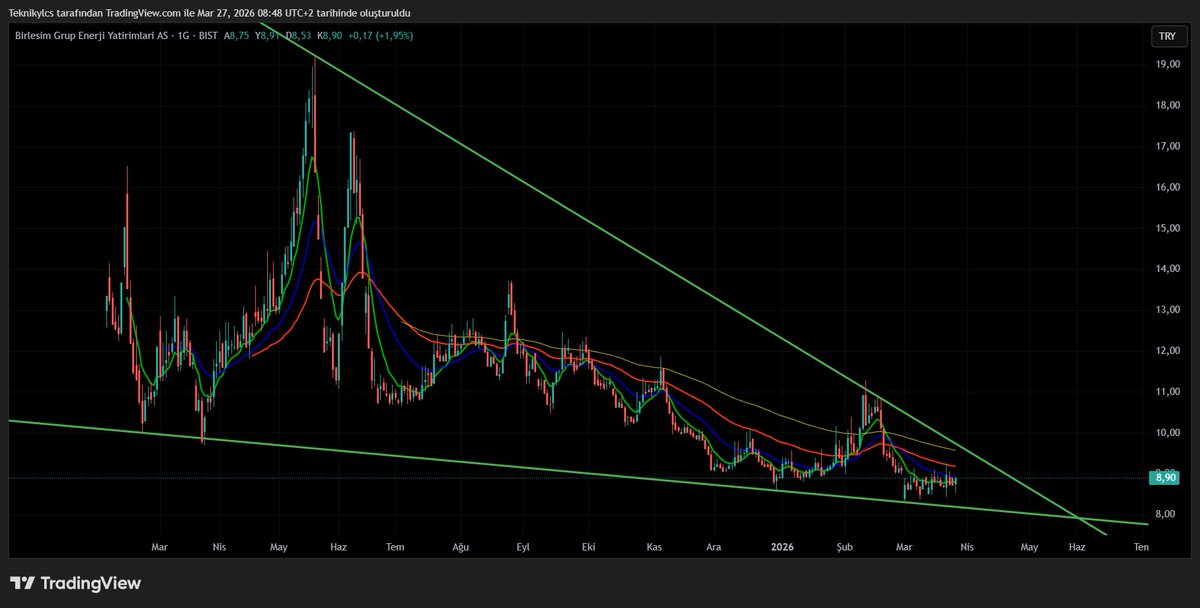Click the 19,00 price axis label
This screenshot has height=608, width=1200.
1166,64
